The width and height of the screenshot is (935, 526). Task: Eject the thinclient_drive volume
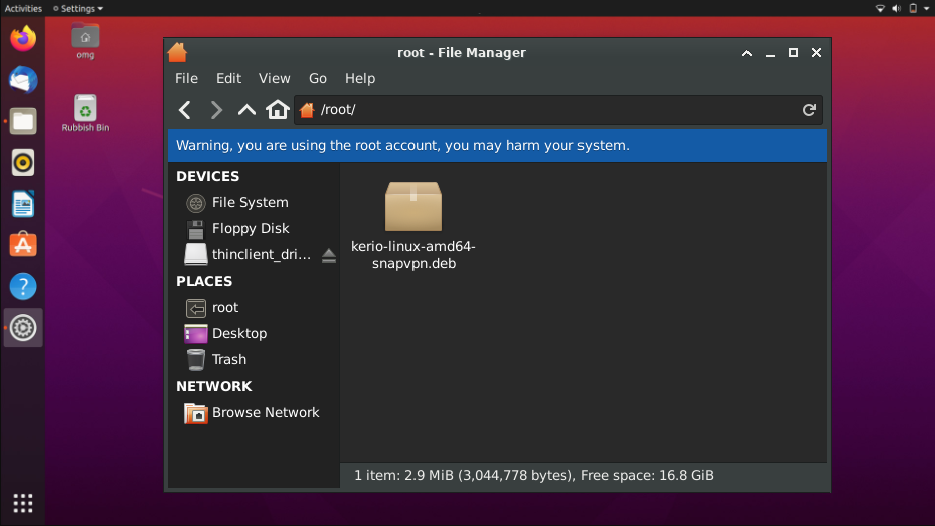point(329,255)
